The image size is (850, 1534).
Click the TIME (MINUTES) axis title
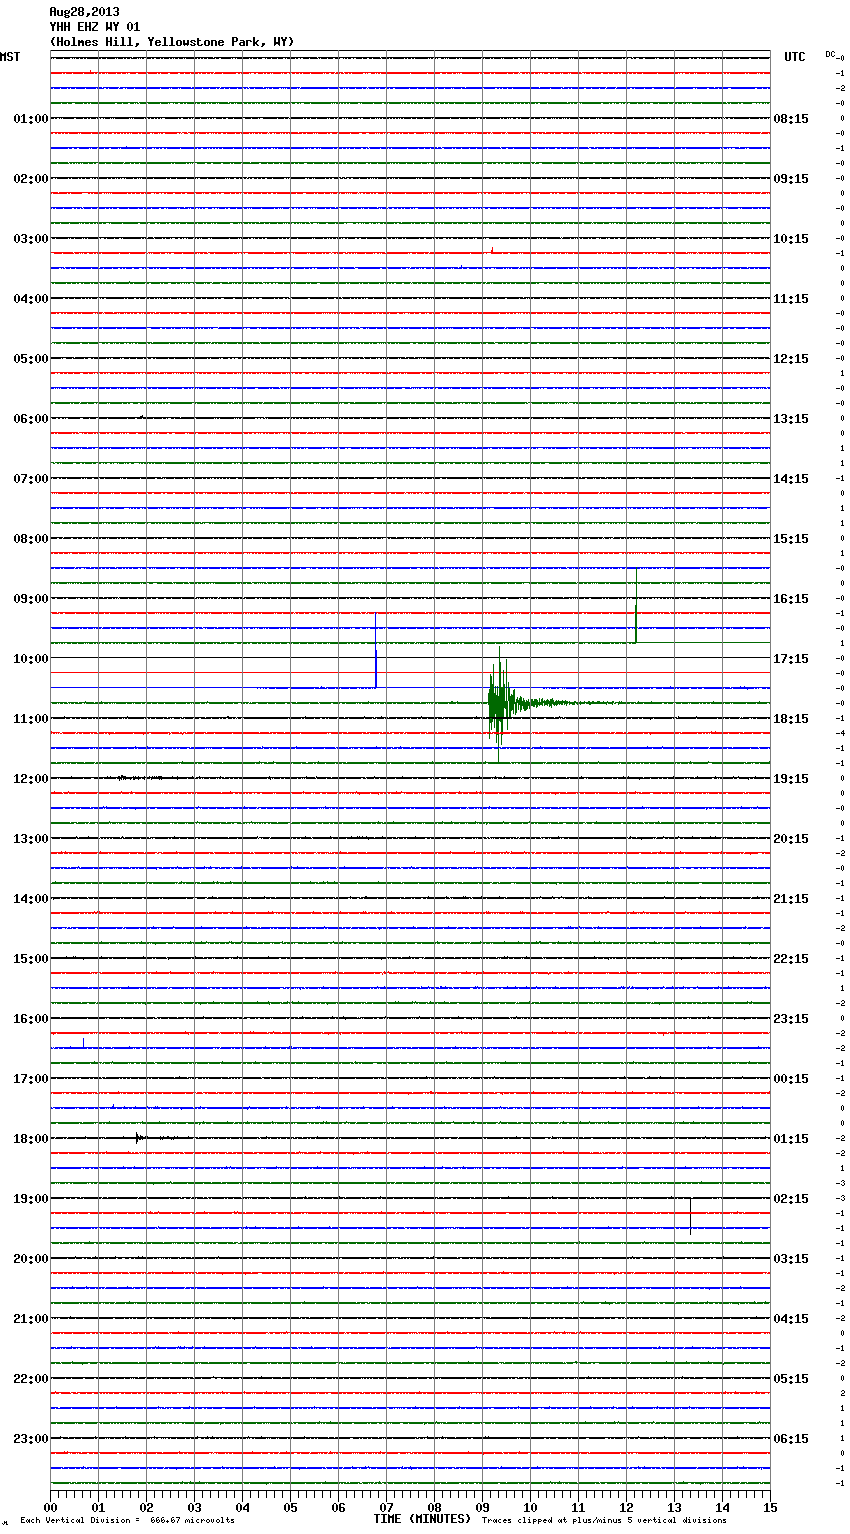[422, 1519]
